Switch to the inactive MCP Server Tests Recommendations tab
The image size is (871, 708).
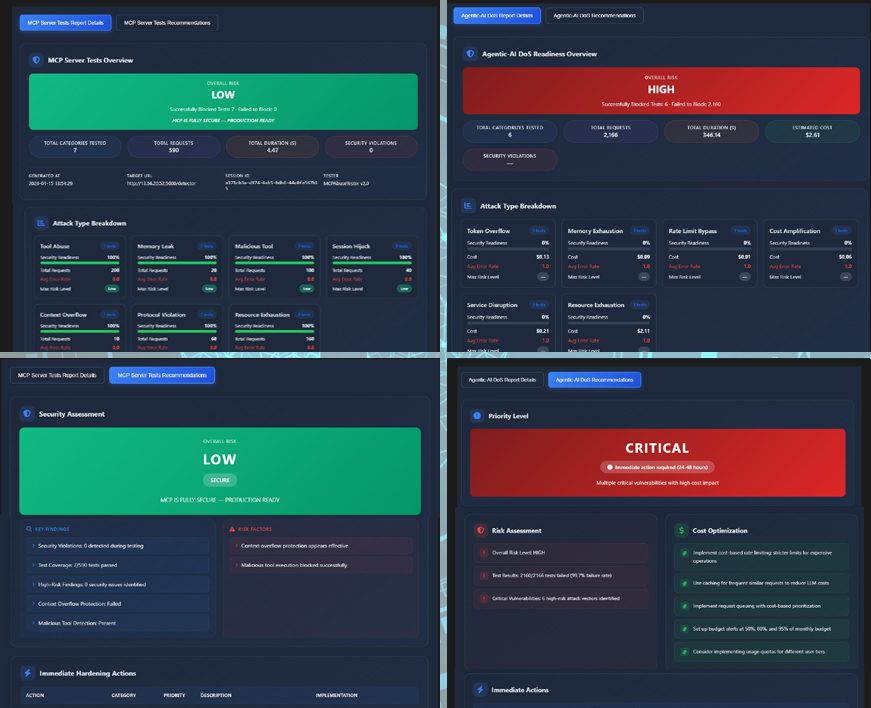162,376
